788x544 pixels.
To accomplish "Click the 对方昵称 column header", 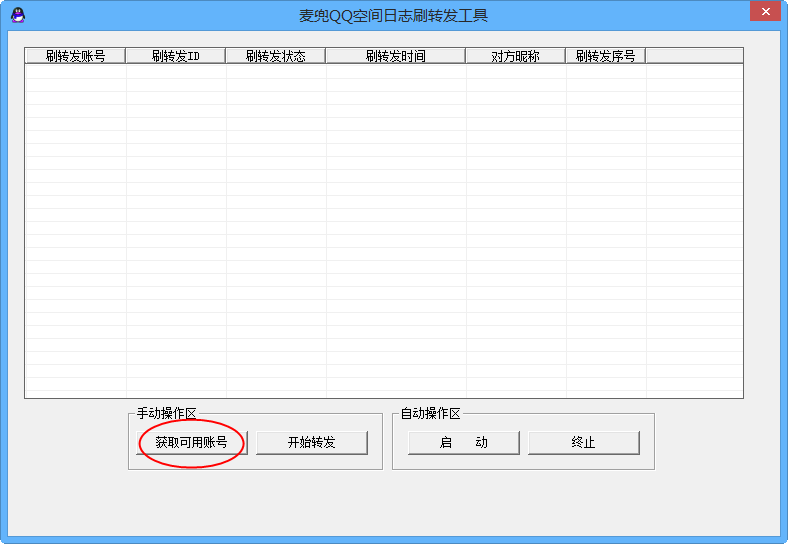I will (516, 56).
